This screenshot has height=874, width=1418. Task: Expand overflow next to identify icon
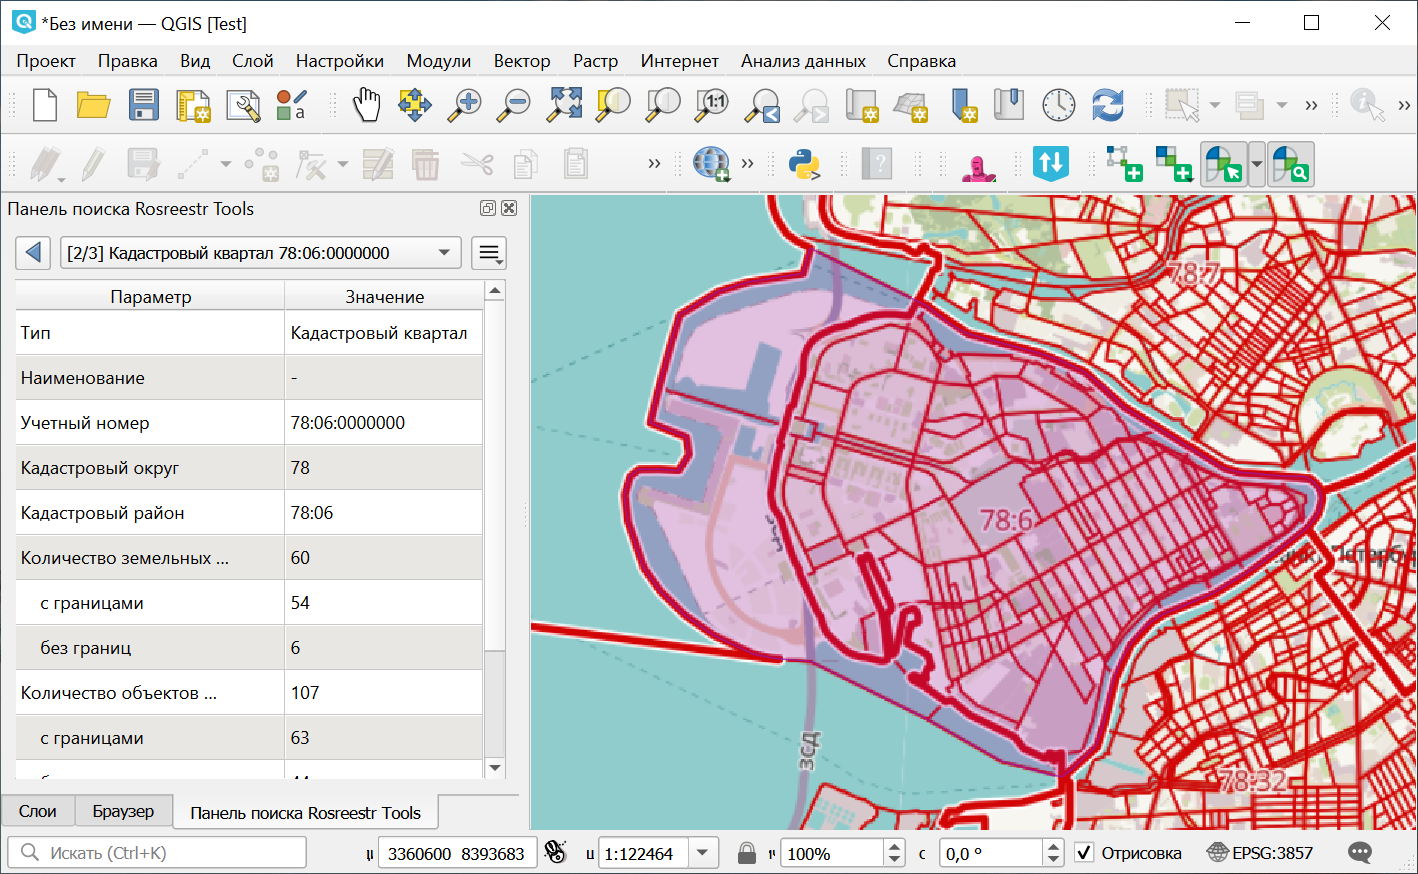coord(1404,104)
